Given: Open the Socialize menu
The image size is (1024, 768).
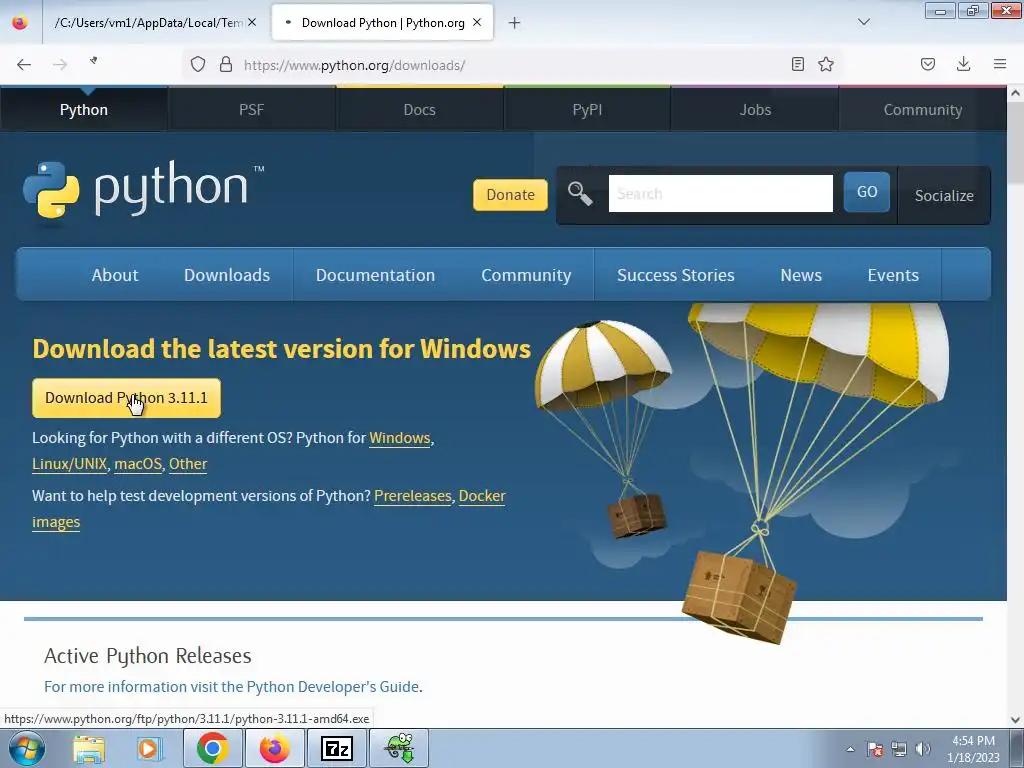Looking at the screenshot, I should click(944, 195).
